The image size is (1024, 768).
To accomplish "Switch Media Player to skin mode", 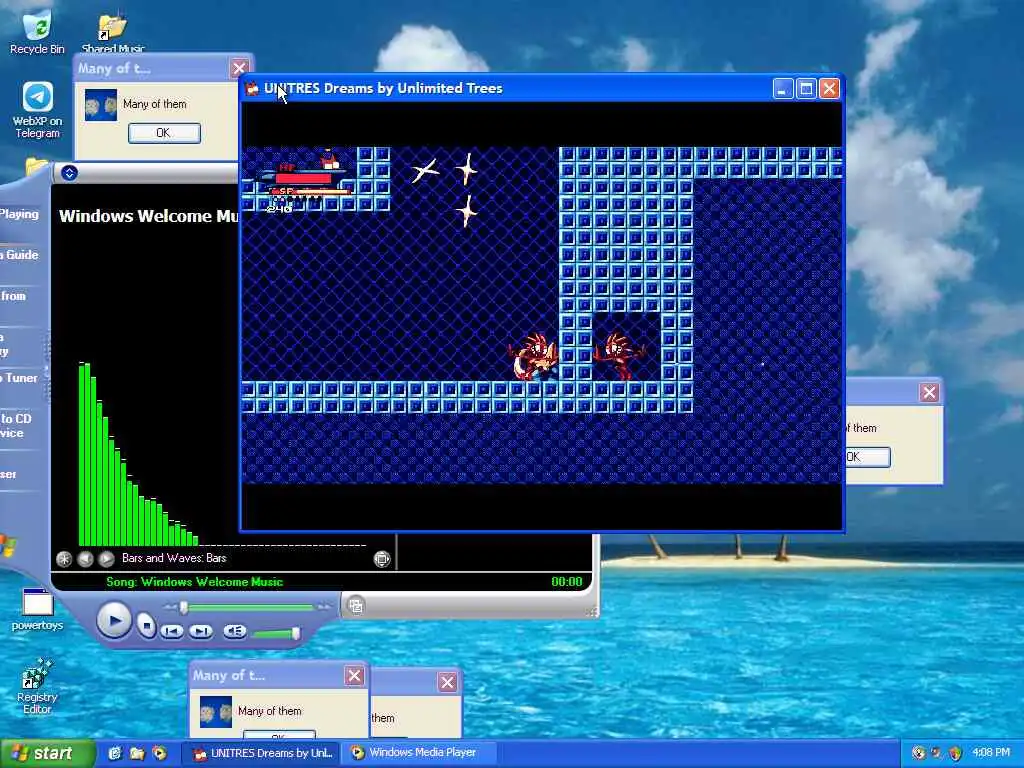I will 356,606.
